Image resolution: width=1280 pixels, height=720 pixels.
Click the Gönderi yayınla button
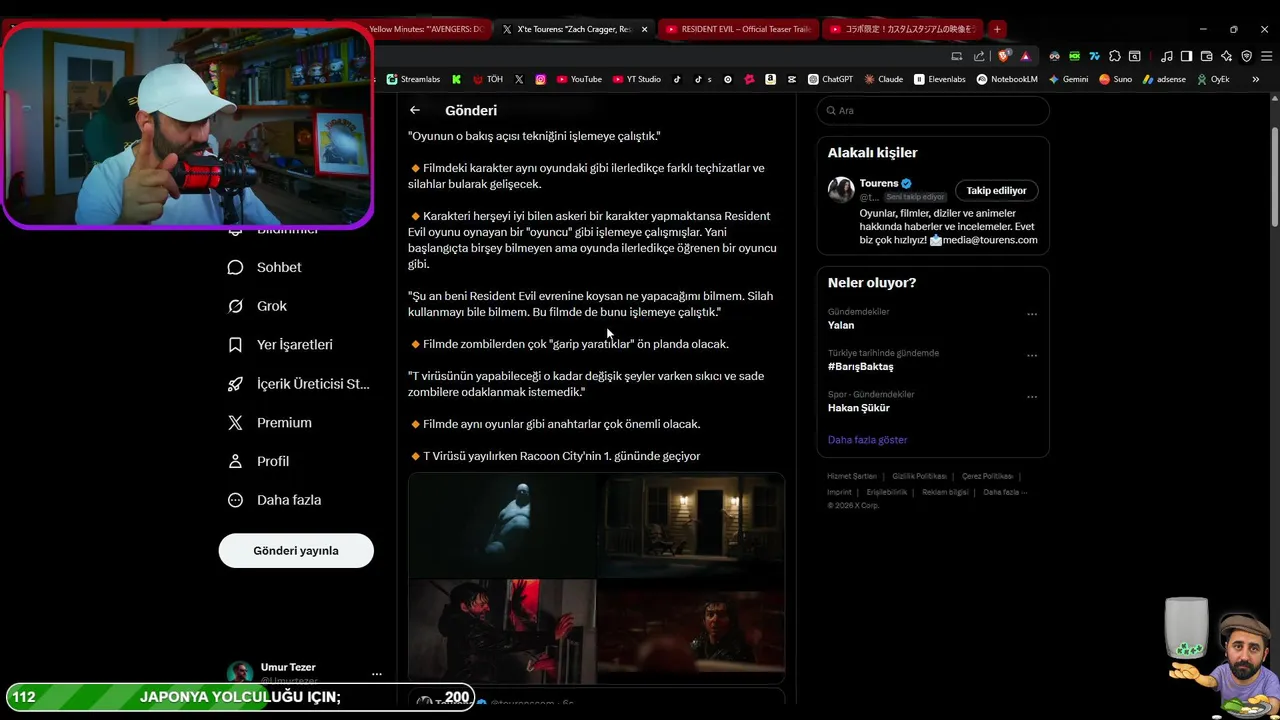coord(296,551)
